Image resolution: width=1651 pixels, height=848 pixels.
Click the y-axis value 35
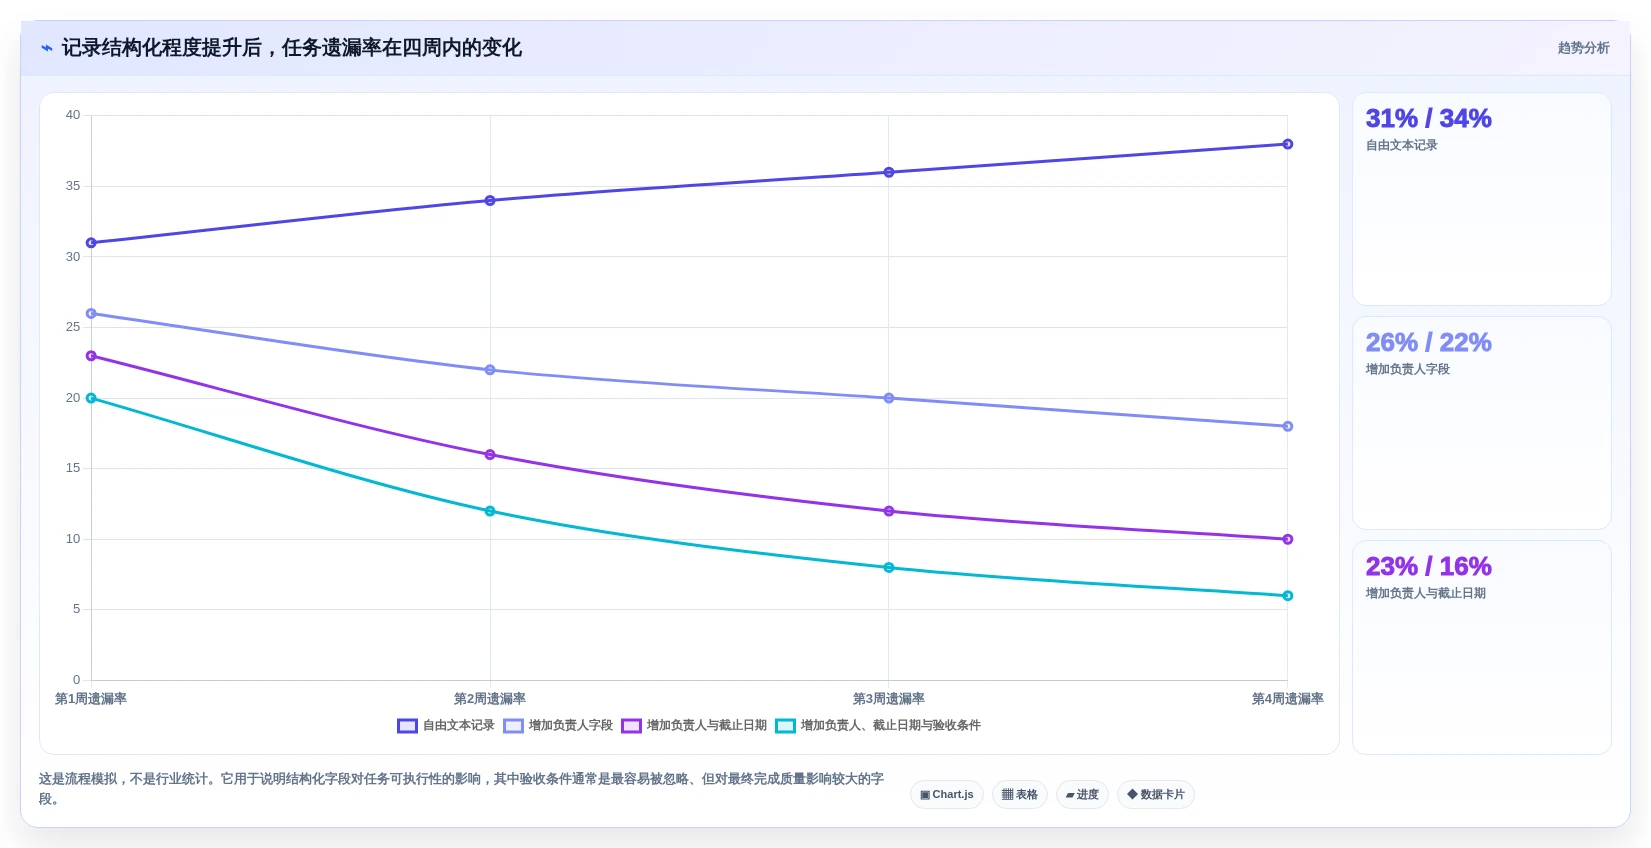tap(73, 186)
